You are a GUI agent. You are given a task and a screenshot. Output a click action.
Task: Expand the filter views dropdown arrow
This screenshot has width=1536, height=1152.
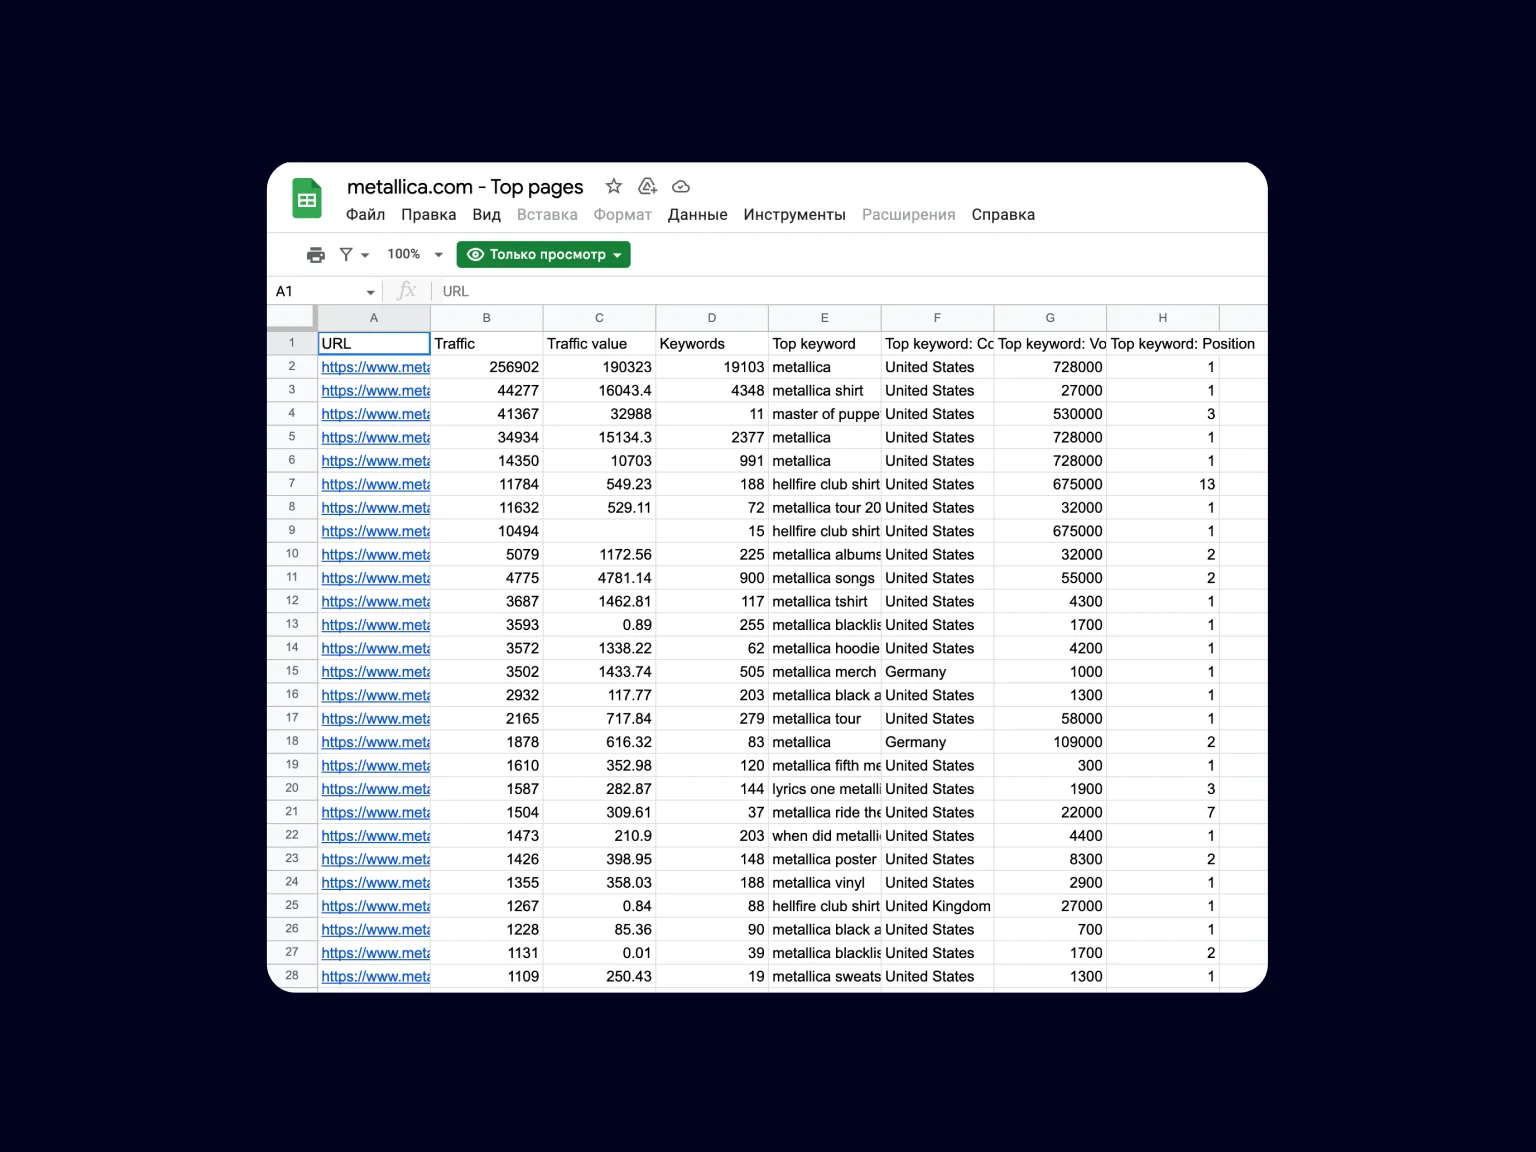365,255
